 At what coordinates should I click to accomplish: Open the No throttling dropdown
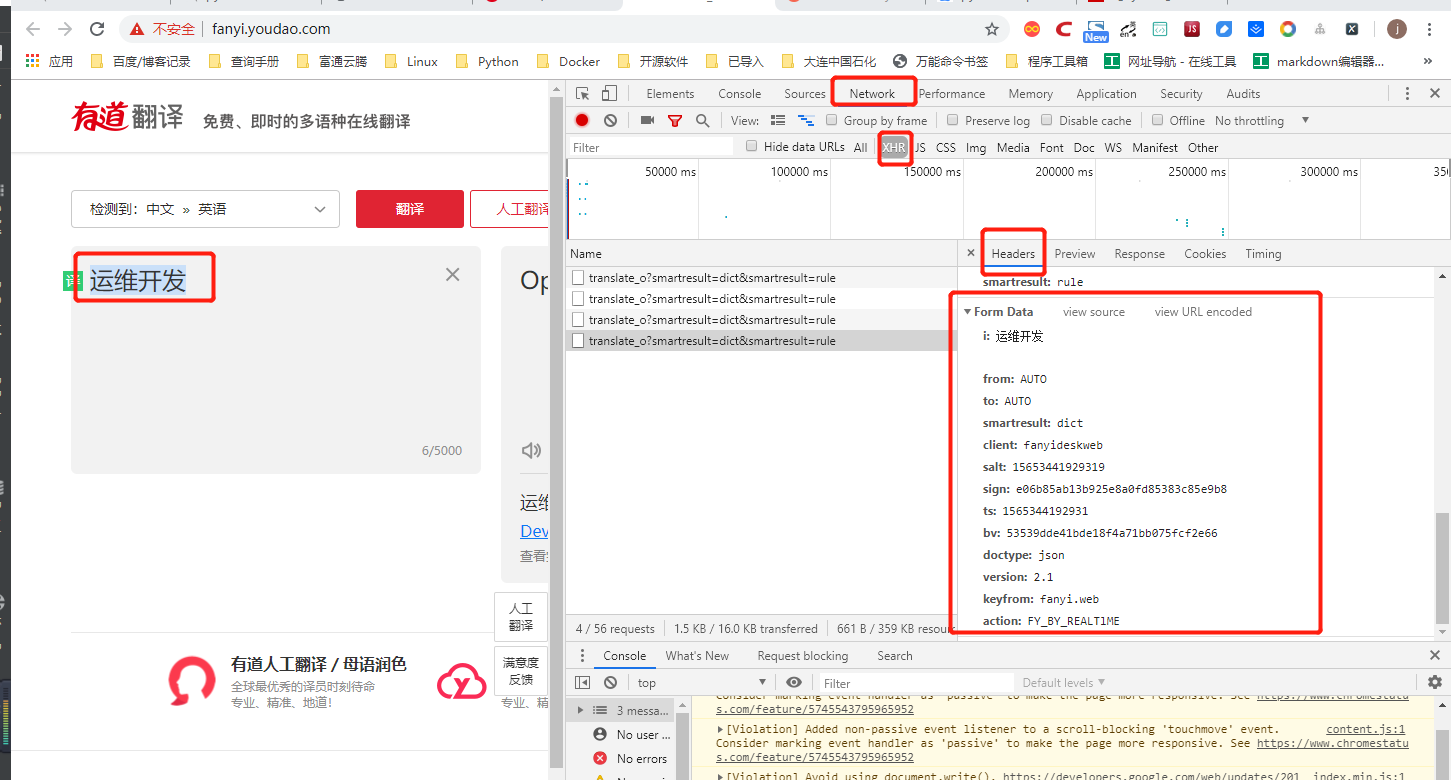(x=1262, y=121)
